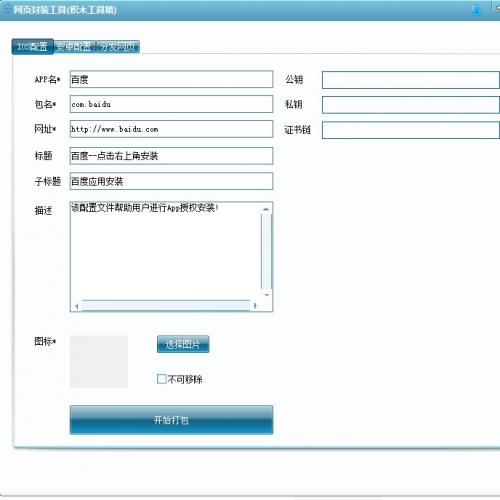Screen dimensions: 500x500
Task: Click the 包名 field with com.baidu
Action: (x=171, y=104)
